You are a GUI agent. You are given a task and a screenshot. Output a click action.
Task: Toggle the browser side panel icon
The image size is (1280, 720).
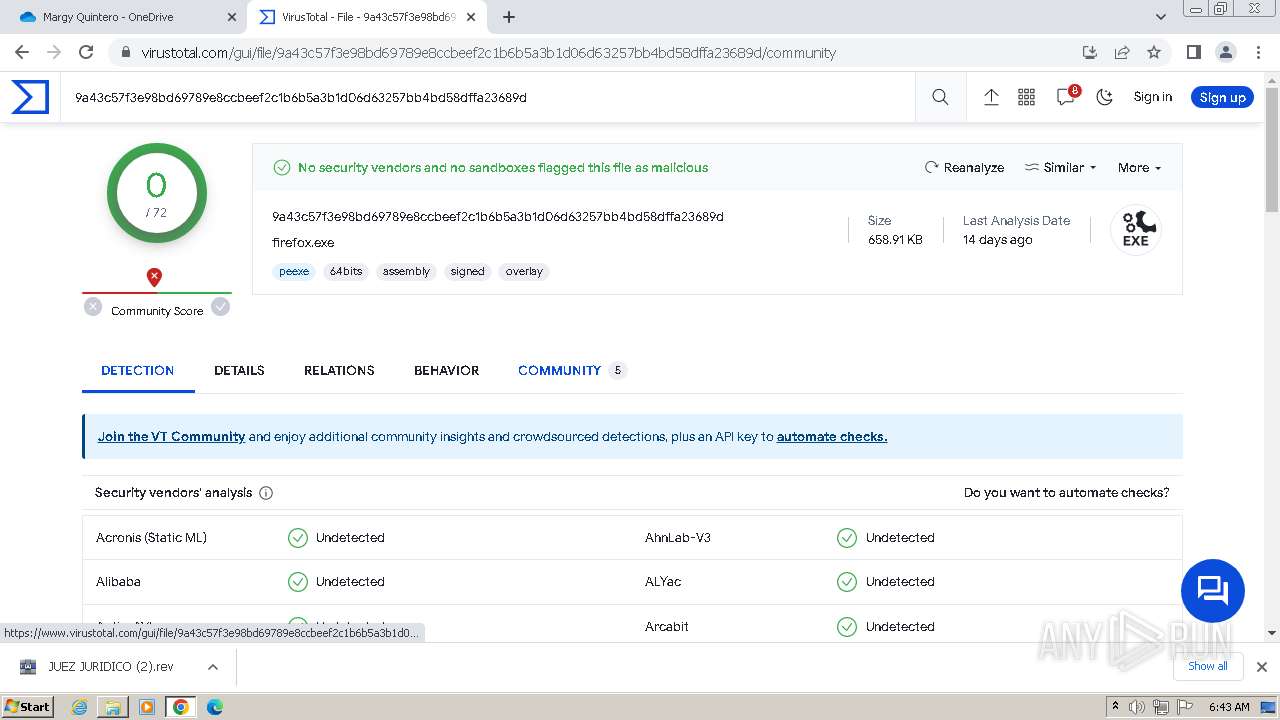(x=1194, y=53)
